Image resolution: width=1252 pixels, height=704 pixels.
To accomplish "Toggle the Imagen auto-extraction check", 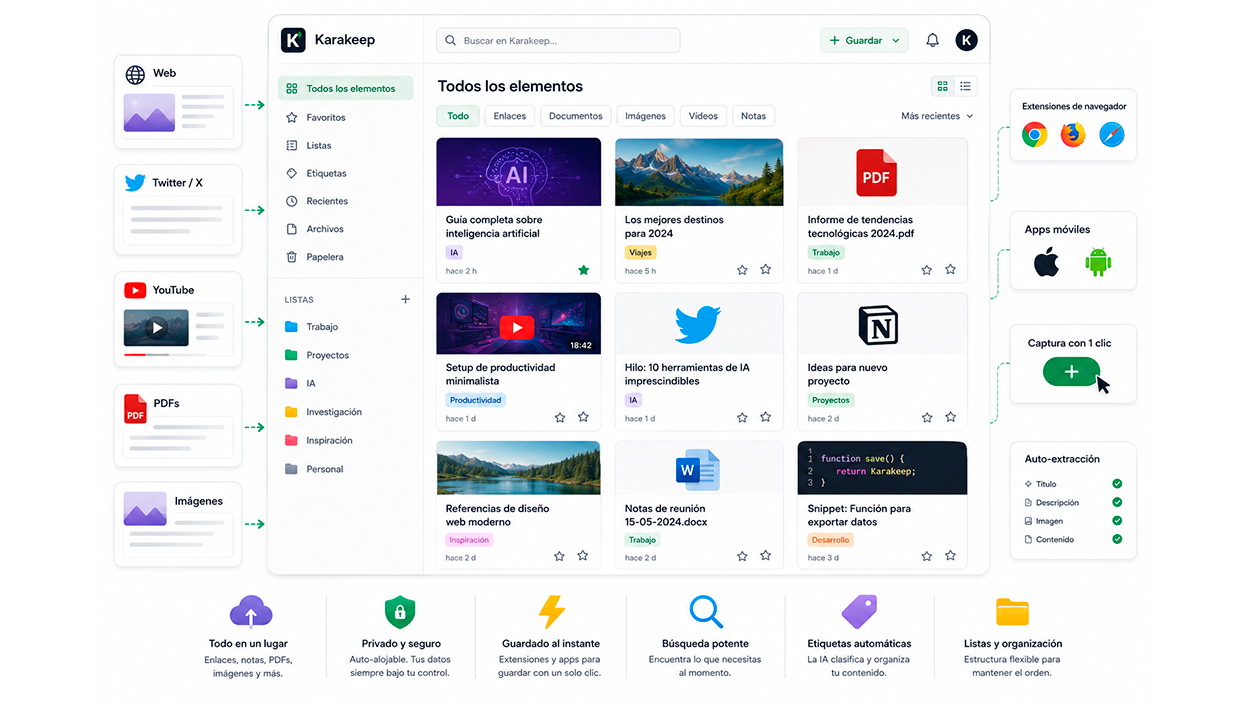I will [x=1117, y=521].
